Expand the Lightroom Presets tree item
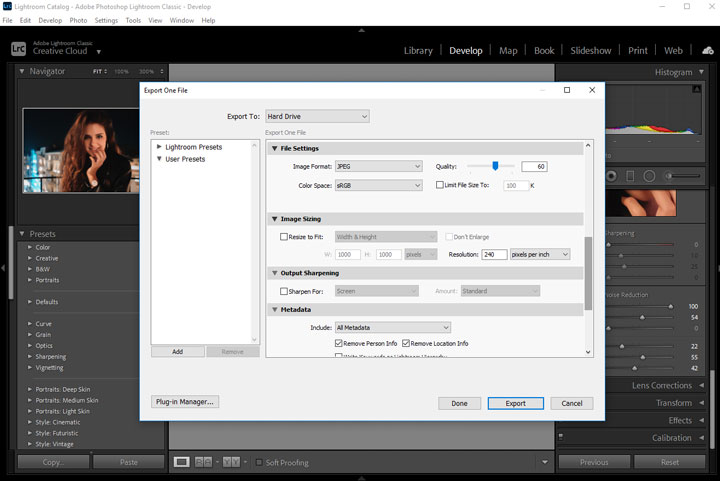The width and height of the screenshot is (720, 481). click(x=159, y=147)
